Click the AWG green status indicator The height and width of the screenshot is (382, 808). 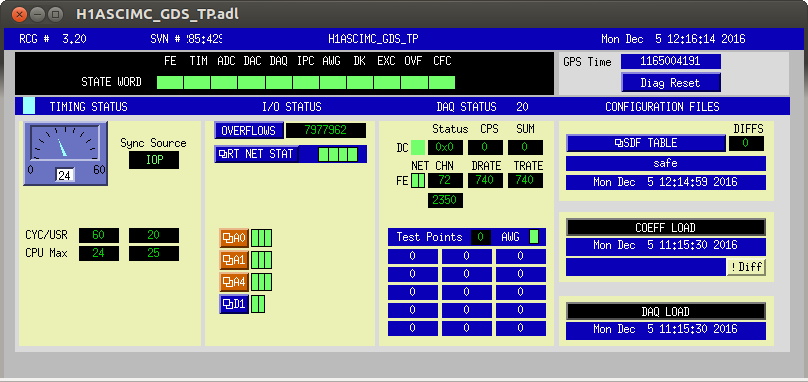[534, 237]
